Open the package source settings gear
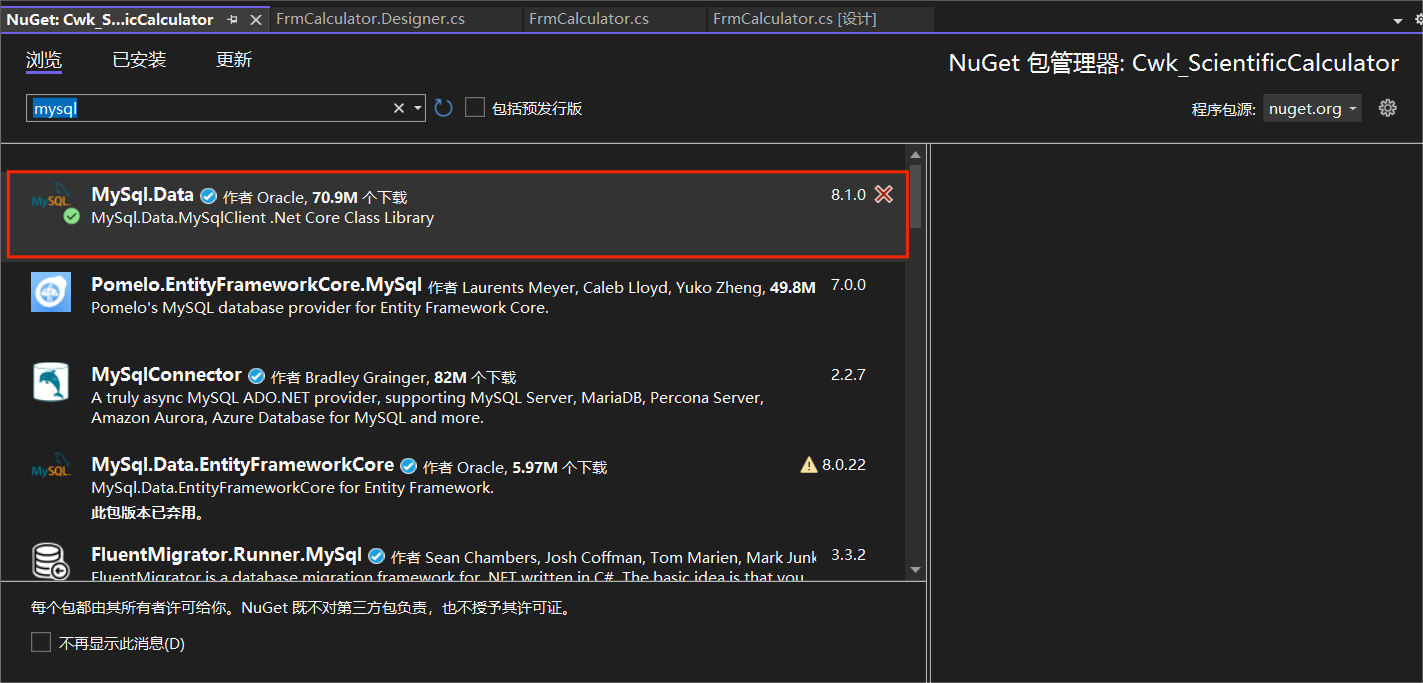The height and width of the screenshot is (683, 1423). [1388, 108]
